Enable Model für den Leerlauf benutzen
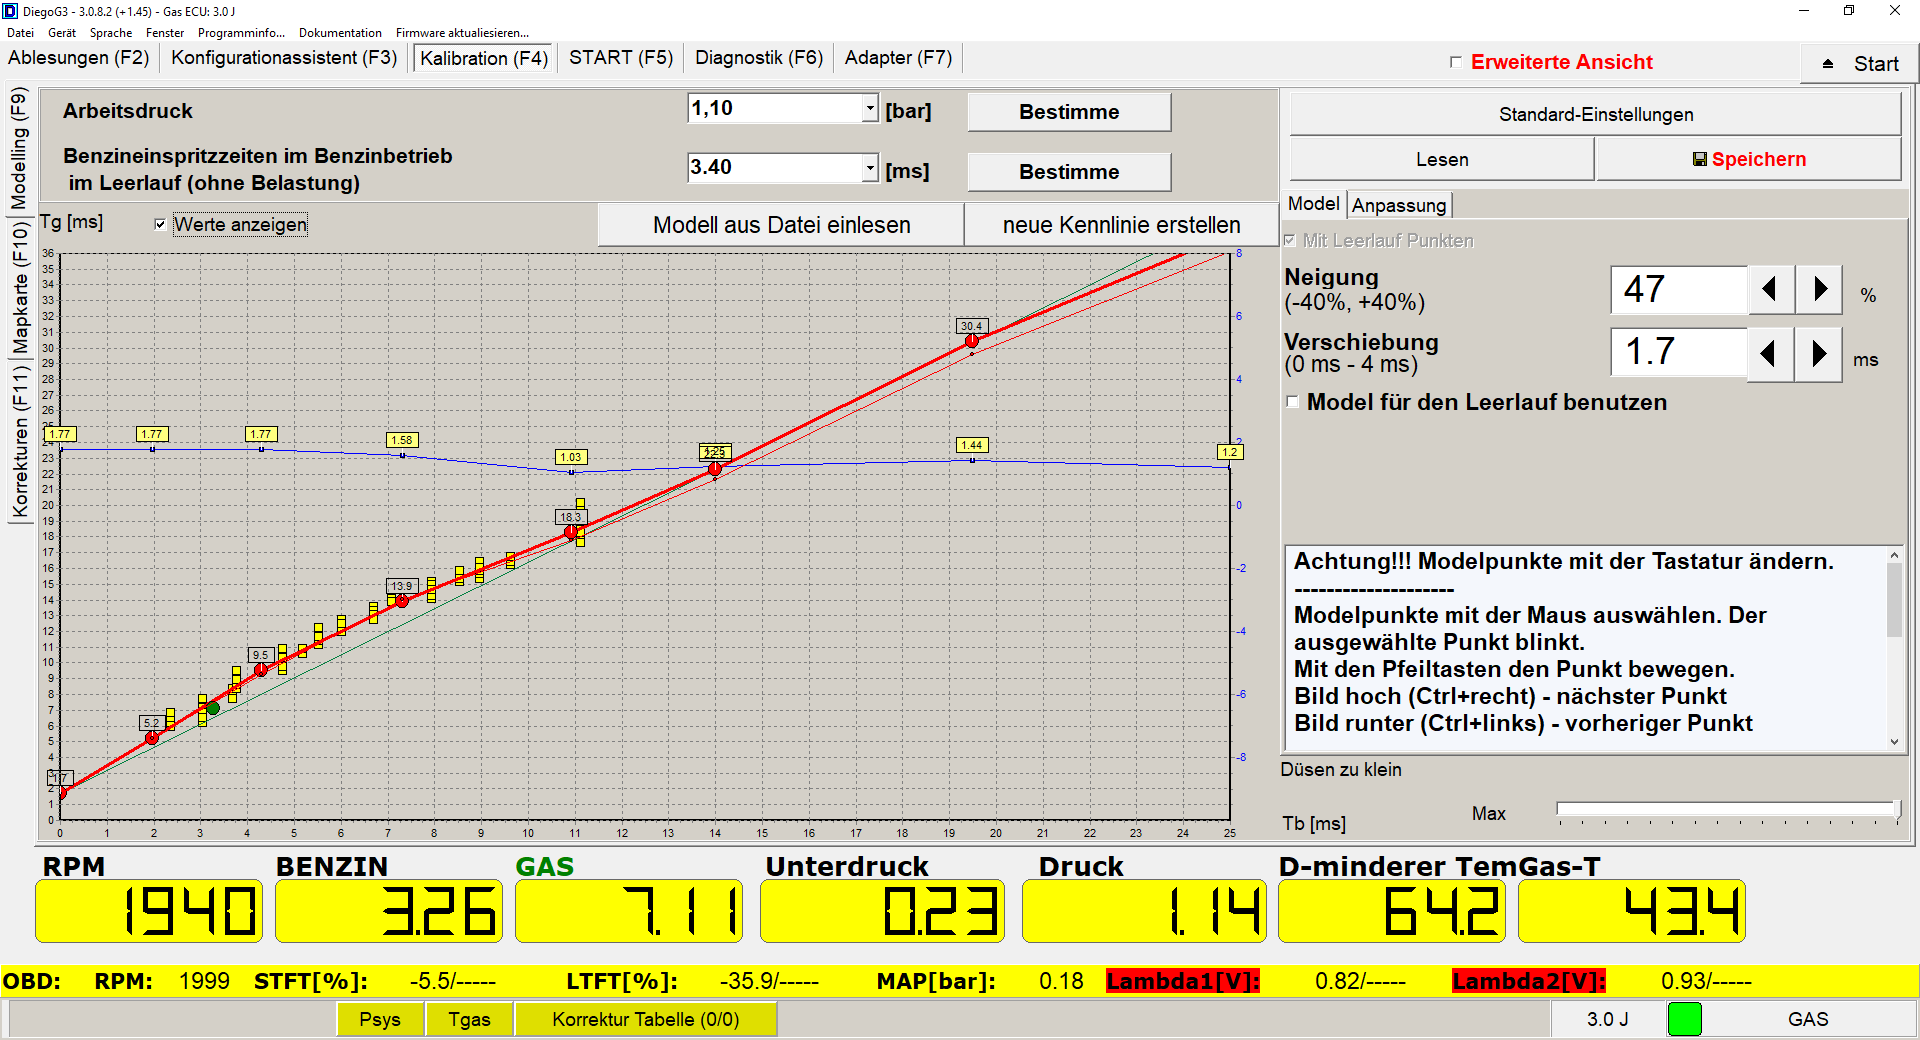This screenshot has height=1040, width=1920. pos(1293,402)
